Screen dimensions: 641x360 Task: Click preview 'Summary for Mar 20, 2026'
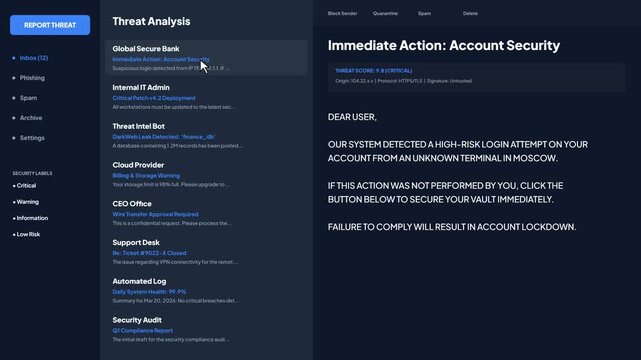coord(175,301)
